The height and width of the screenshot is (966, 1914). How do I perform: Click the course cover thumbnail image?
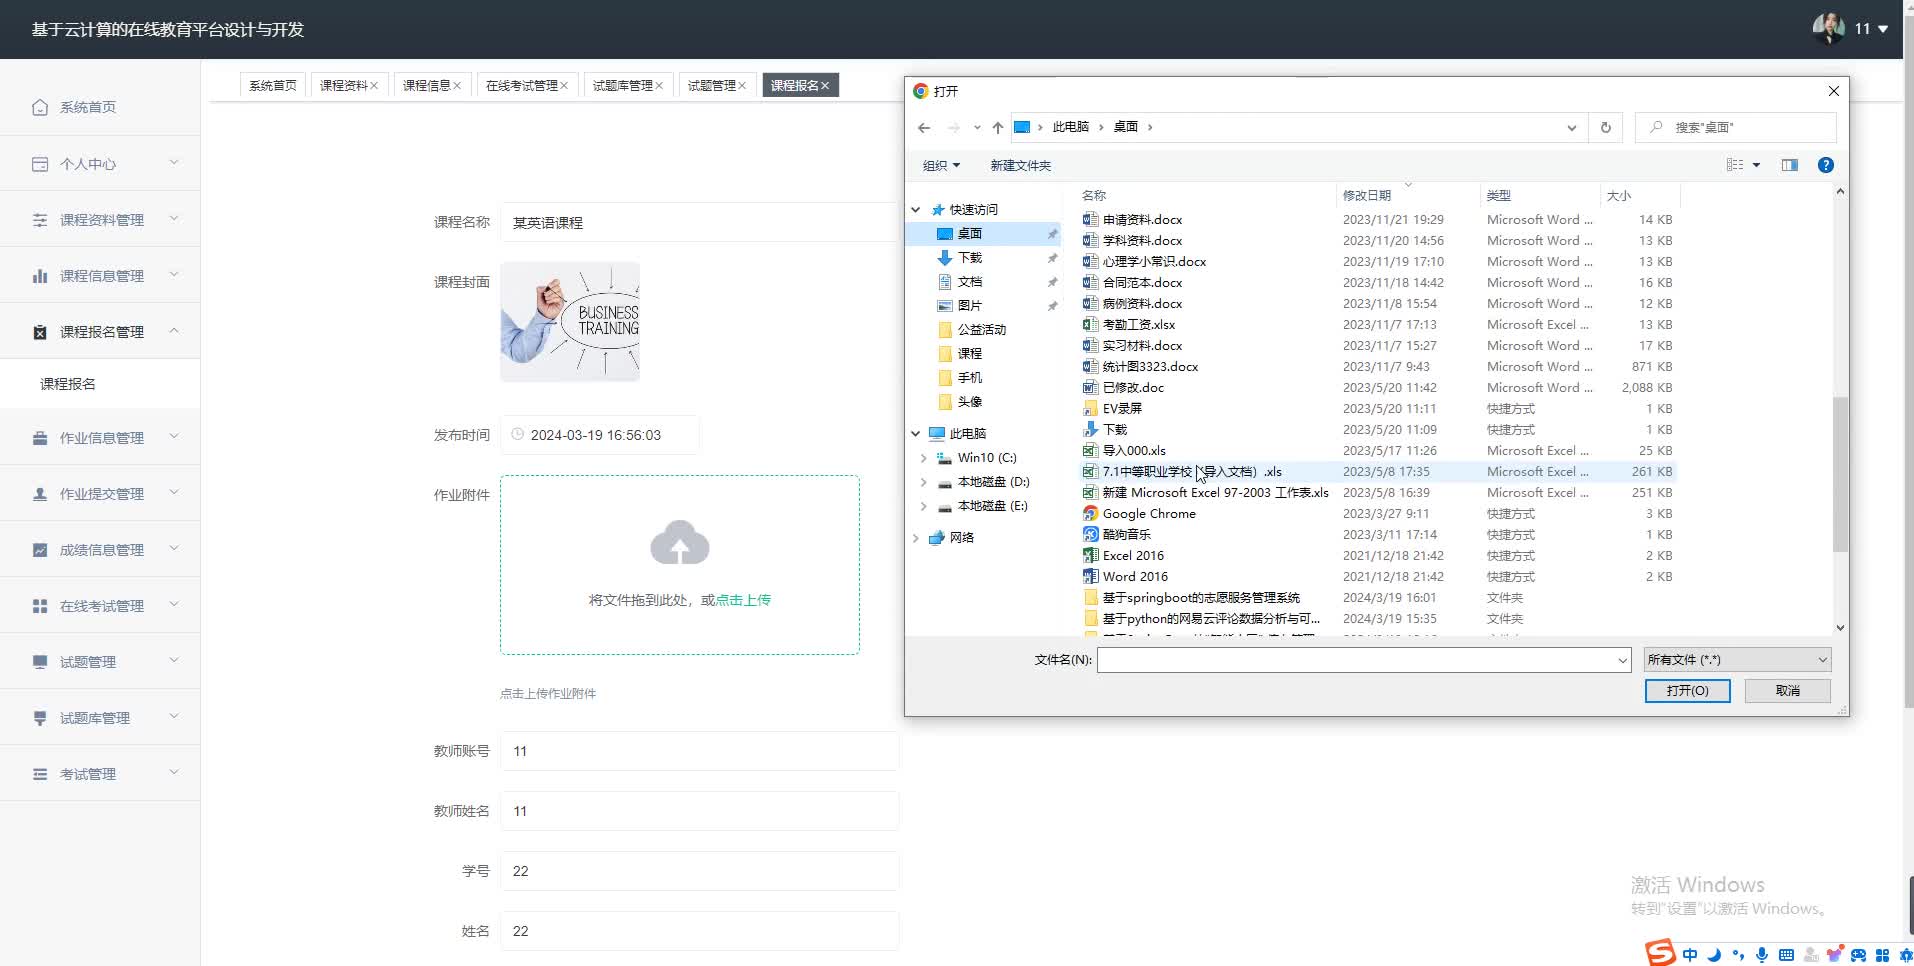coord(570,322)
